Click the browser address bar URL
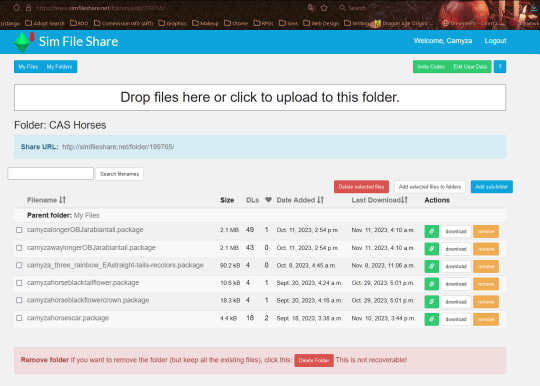540x386 pixels. pos(100,8)
